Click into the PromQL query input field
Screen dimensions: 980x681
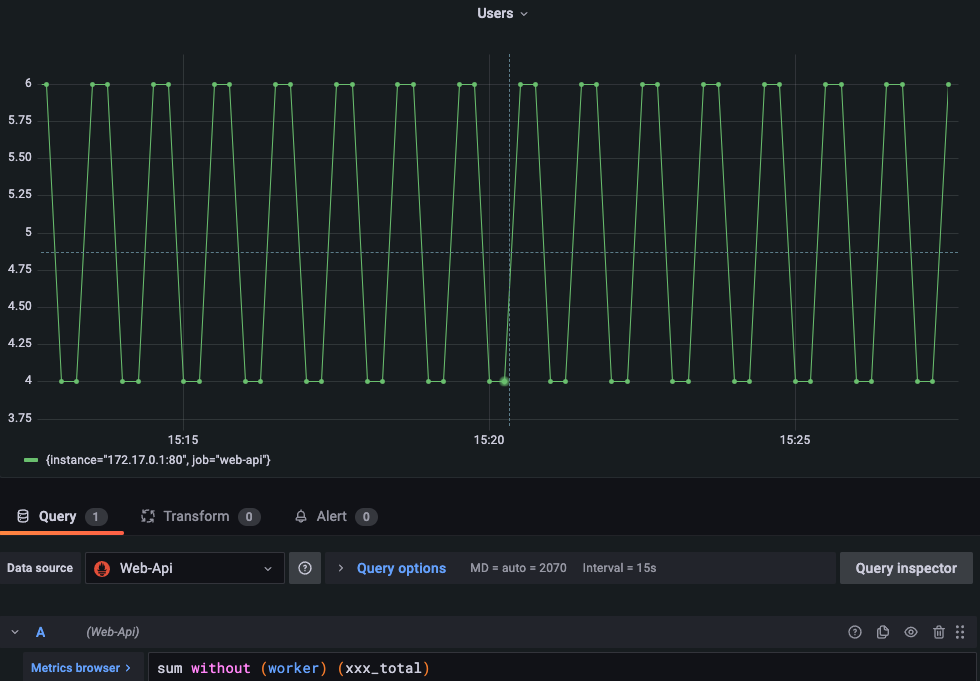click(x=562, y=667)
